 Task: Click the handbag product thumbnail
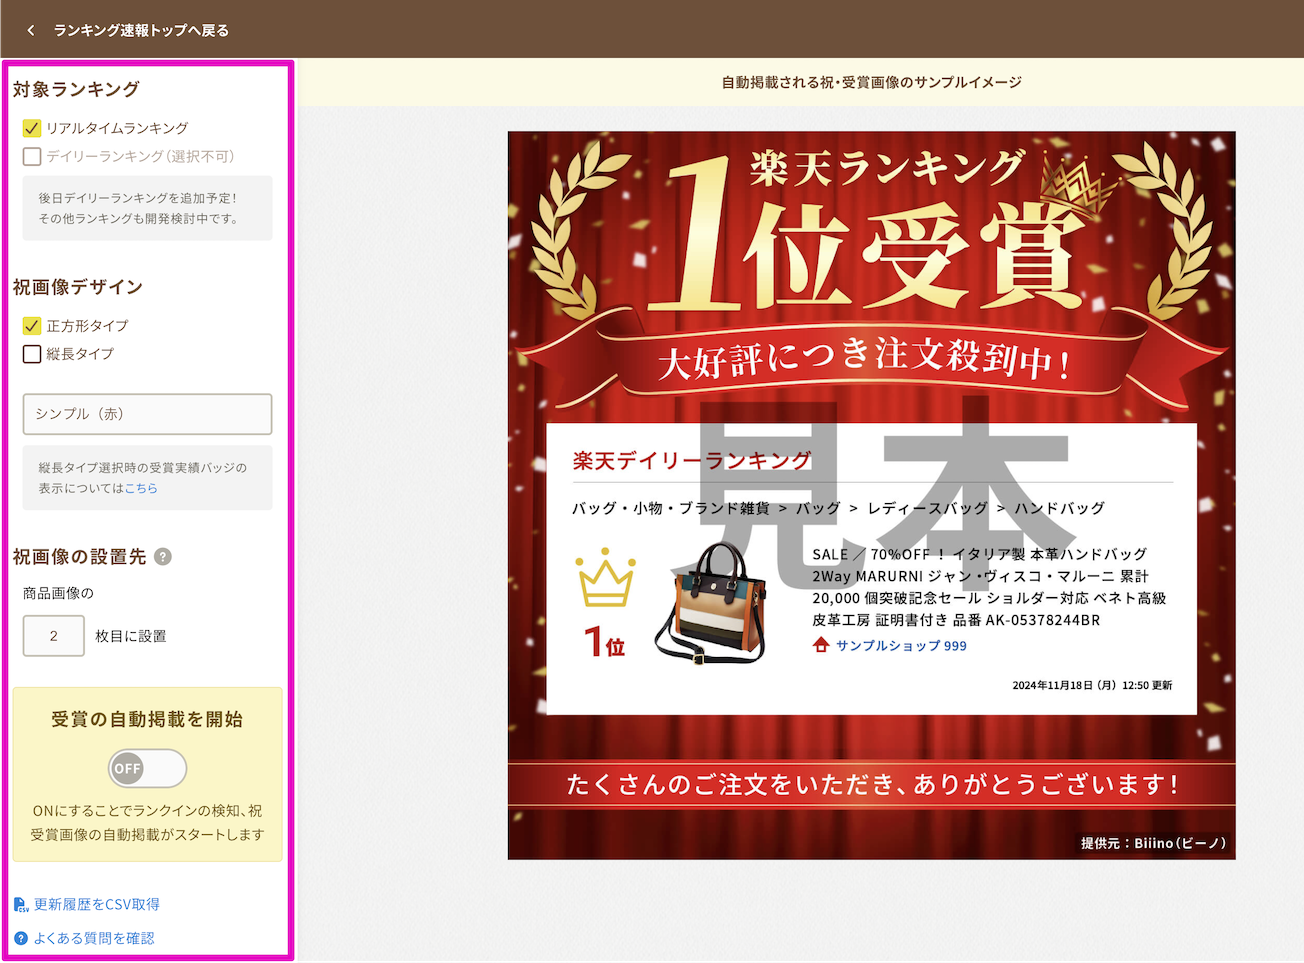pyautogui.click(x=712, y=603)
